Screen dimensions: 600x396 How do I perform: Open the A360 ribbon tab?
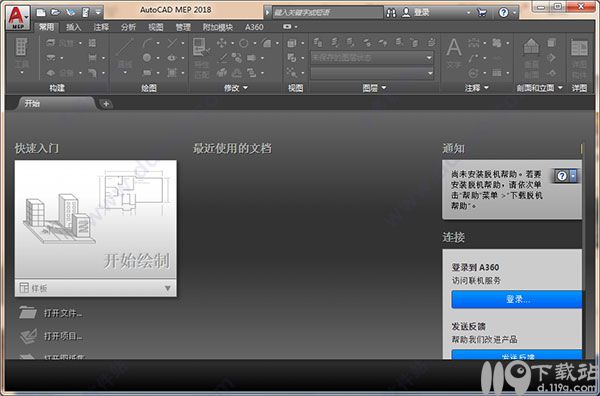pos(254,27)
